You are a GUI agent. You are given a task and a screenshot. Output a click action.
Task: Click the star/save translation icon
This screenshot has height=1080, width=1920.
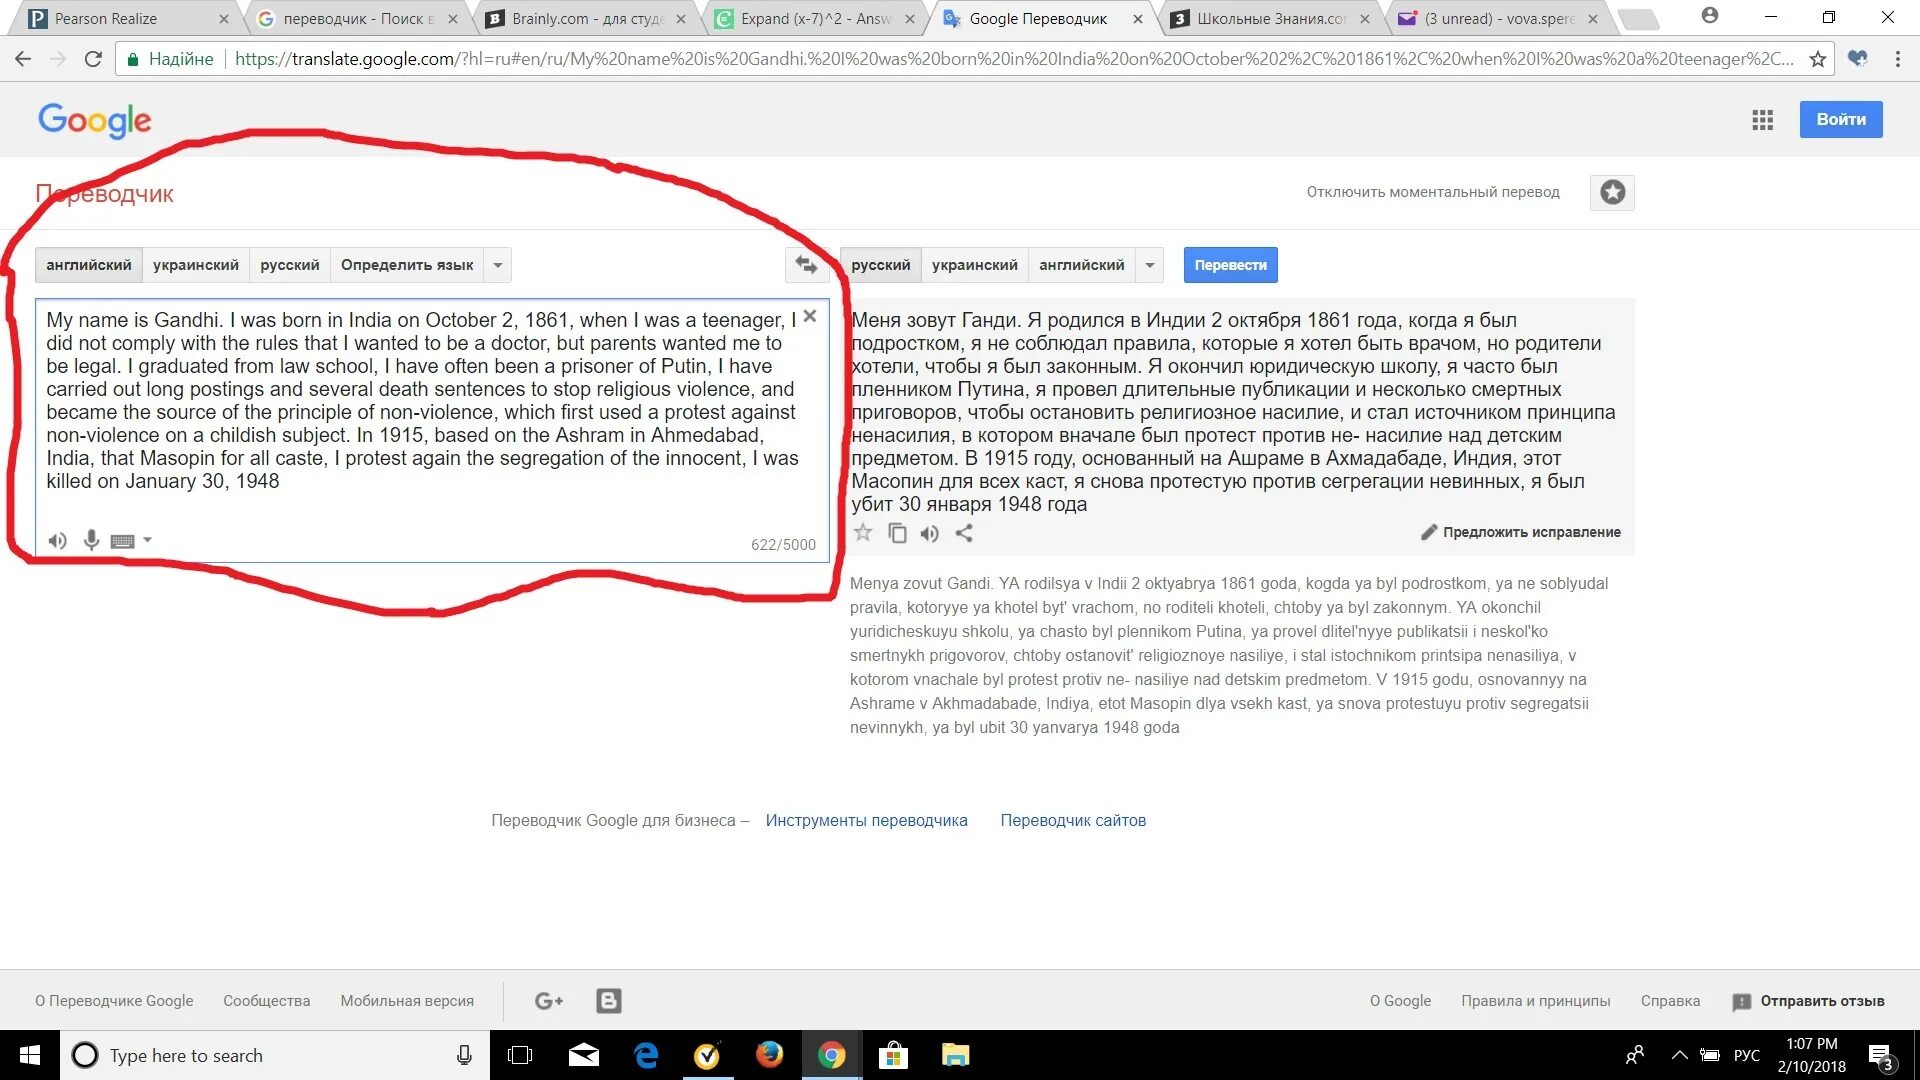tap(862, 533)
